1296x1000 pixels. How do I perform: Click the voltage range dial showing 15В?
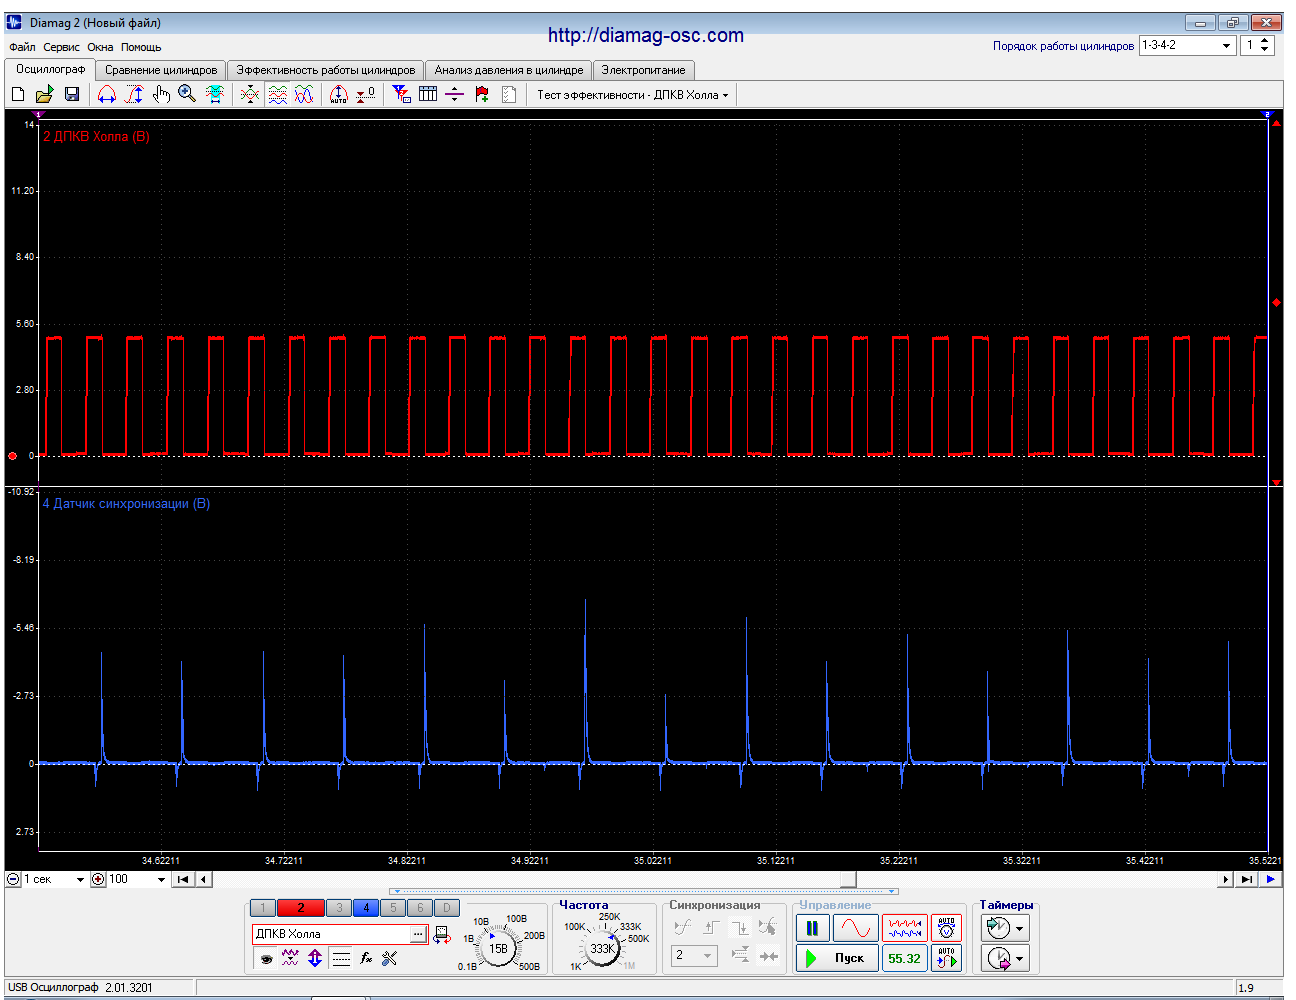click(498, 948)
